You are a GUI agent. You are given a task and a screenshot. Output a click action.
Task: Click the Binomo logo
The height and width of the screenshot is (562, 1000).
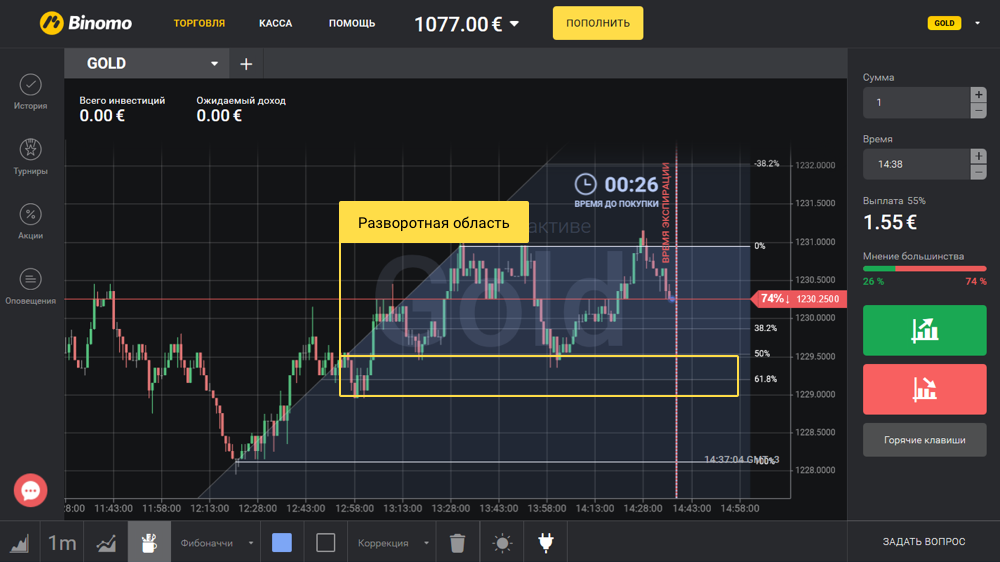[x=85, y=23]
